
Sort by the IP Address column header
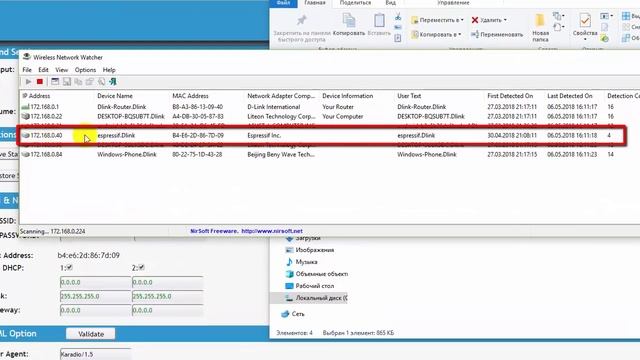(36, 96)
